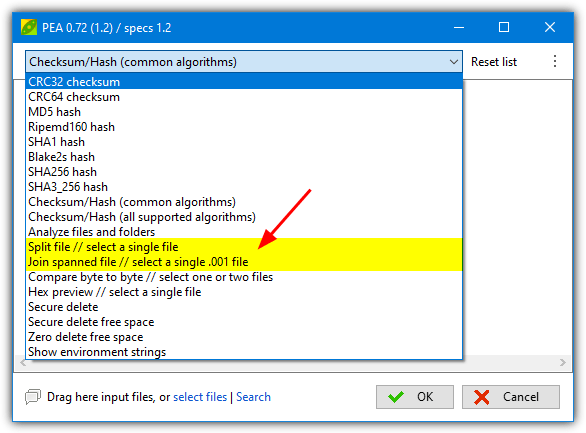Open the Search link
Viewport: 586px width, 433px height.
[x=253, y=397]
